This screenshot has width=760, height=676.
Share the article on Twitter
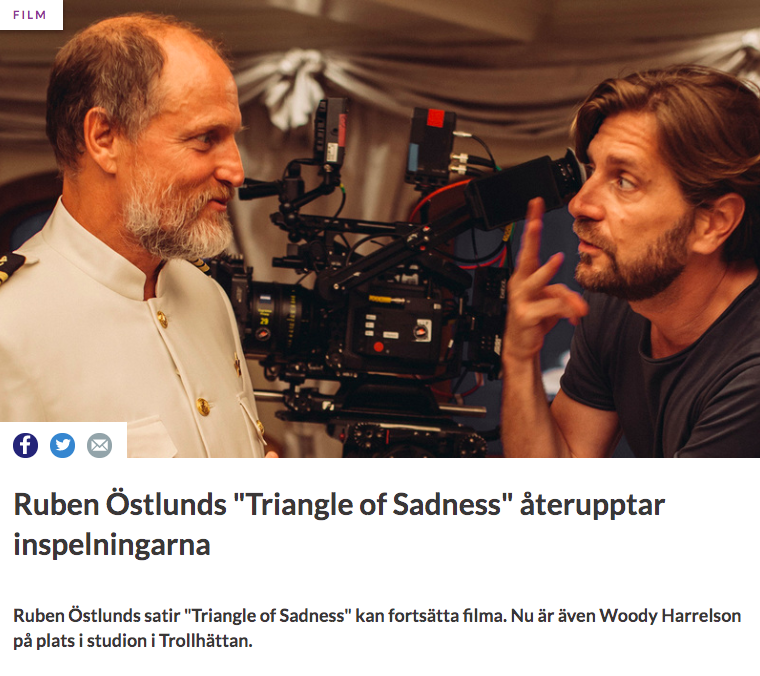[x=63, y=445]
